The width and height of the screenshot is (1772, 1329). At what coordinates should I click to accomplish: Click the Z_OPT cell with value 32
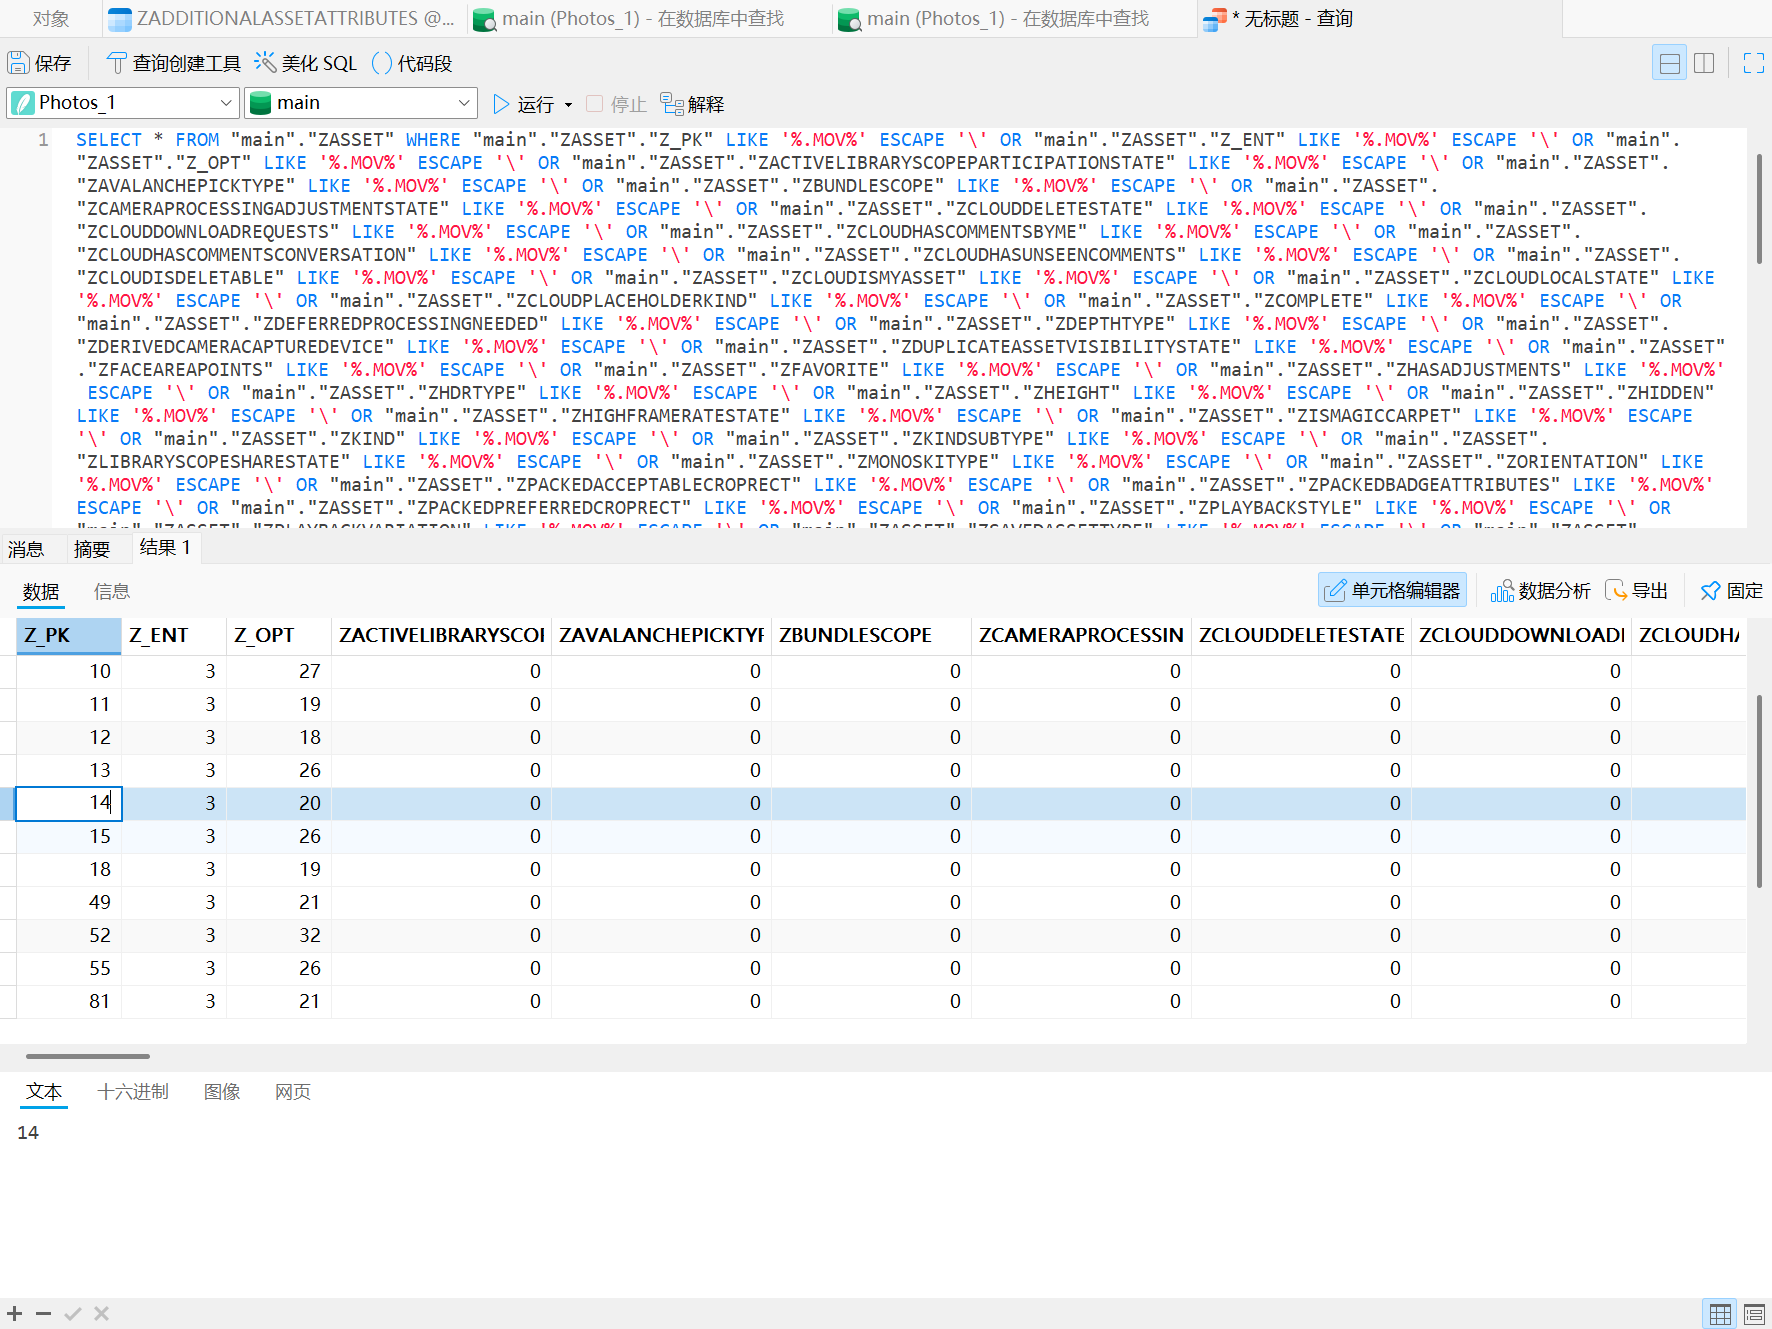pos(279,935)
